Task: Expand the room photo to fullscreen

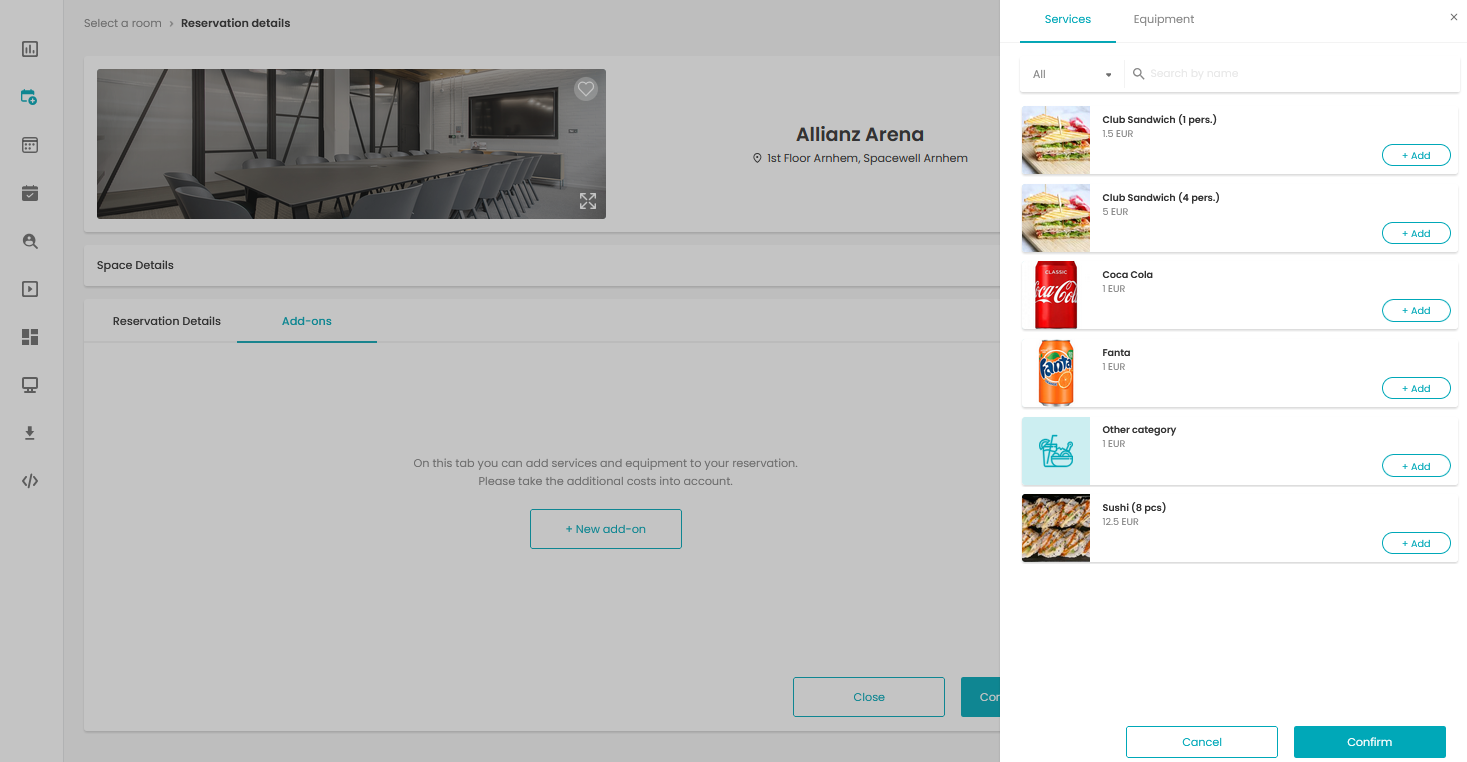Action: coord(588,201)
